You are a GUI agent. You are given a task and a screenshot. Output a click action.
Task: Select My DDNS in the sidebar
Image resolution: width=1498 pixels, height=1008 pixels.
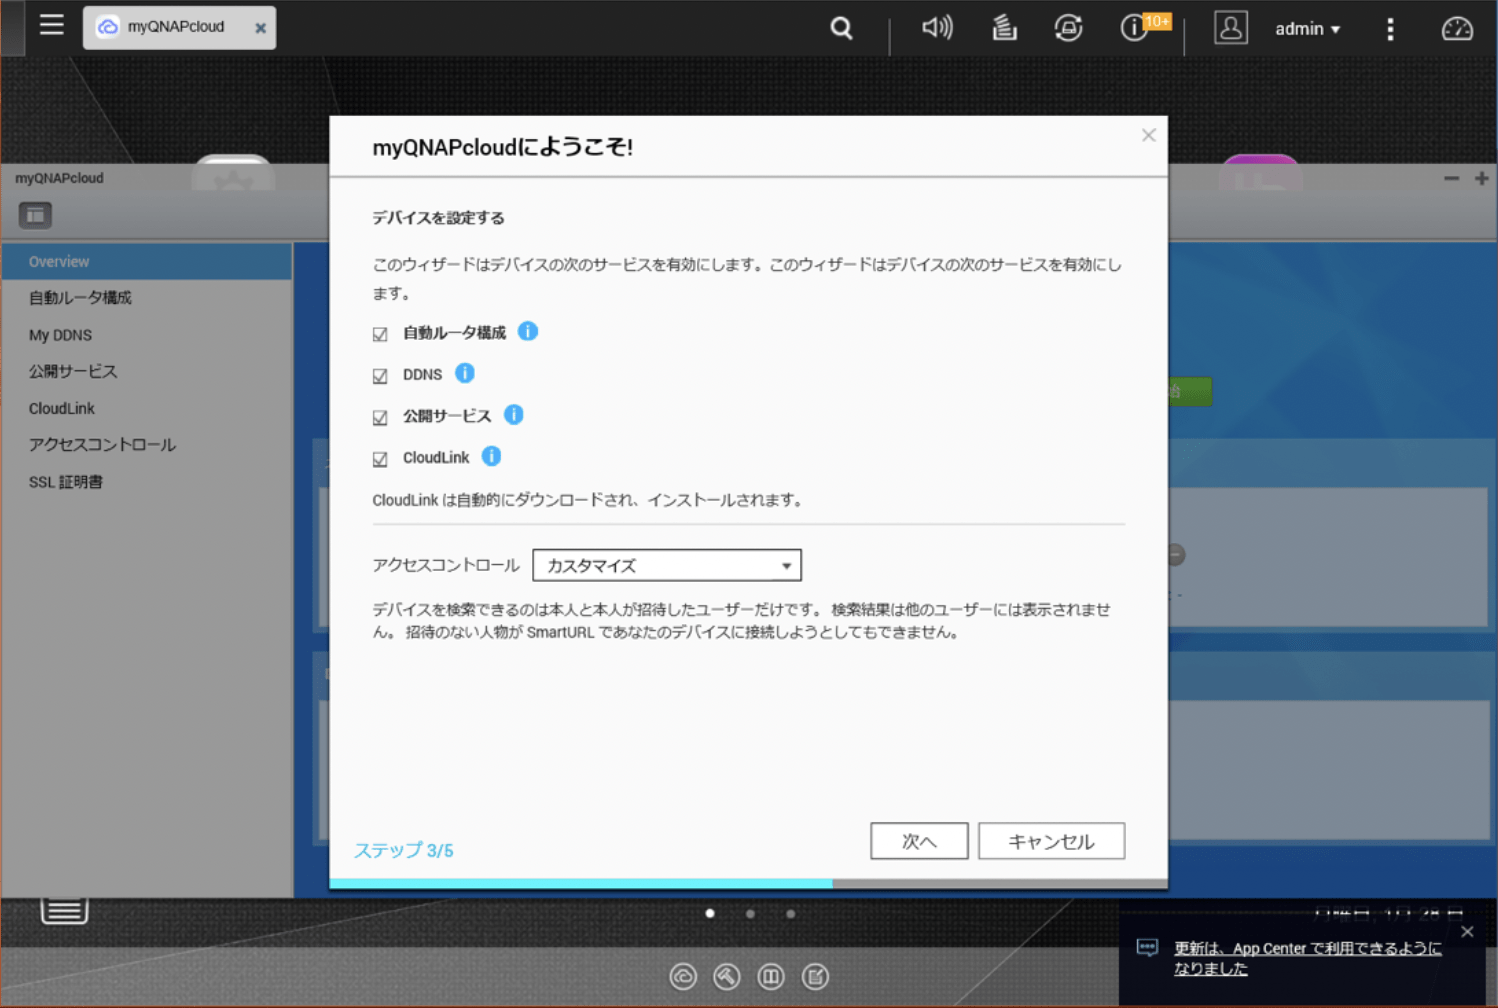coord(60,335)
